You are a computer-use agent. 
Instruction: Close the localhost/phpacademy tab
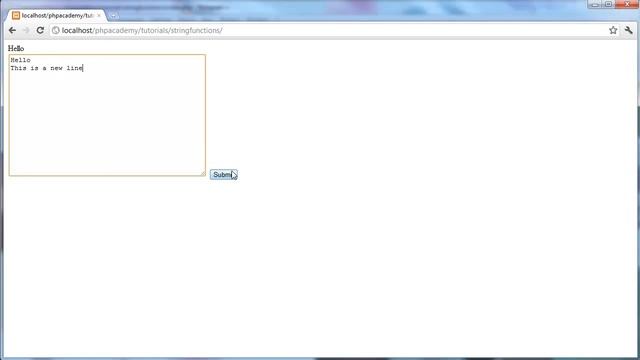(x=99, y=16)
